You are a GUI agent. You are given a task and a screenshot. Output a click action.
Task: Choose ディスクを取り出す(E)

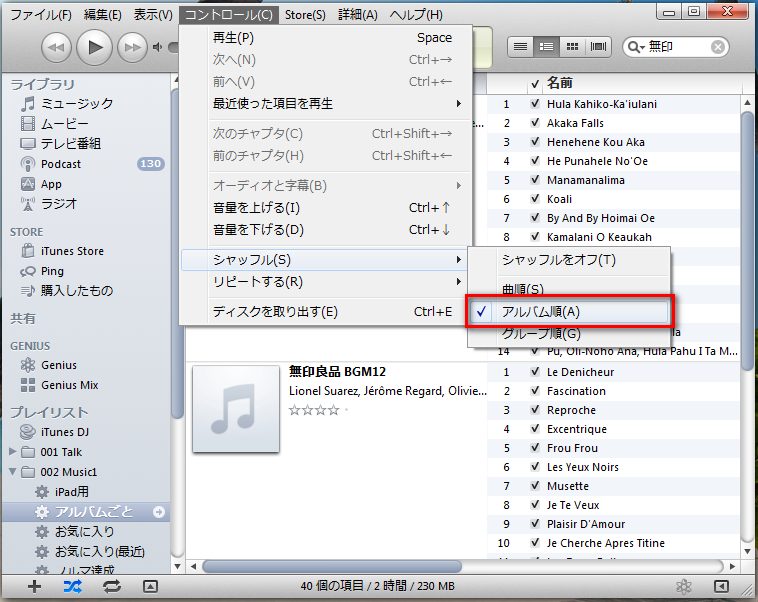tap(324, 312)
